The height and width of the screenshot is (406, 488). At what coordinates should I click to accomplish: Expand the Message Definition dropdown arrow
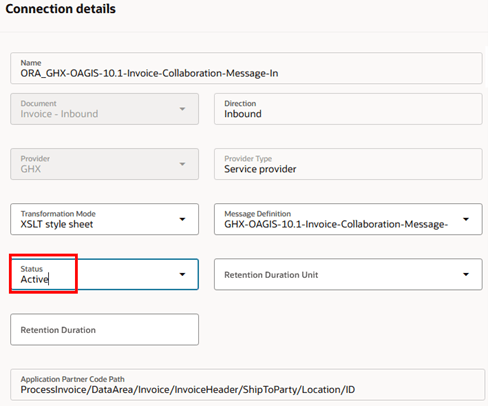tap(466, 219)
